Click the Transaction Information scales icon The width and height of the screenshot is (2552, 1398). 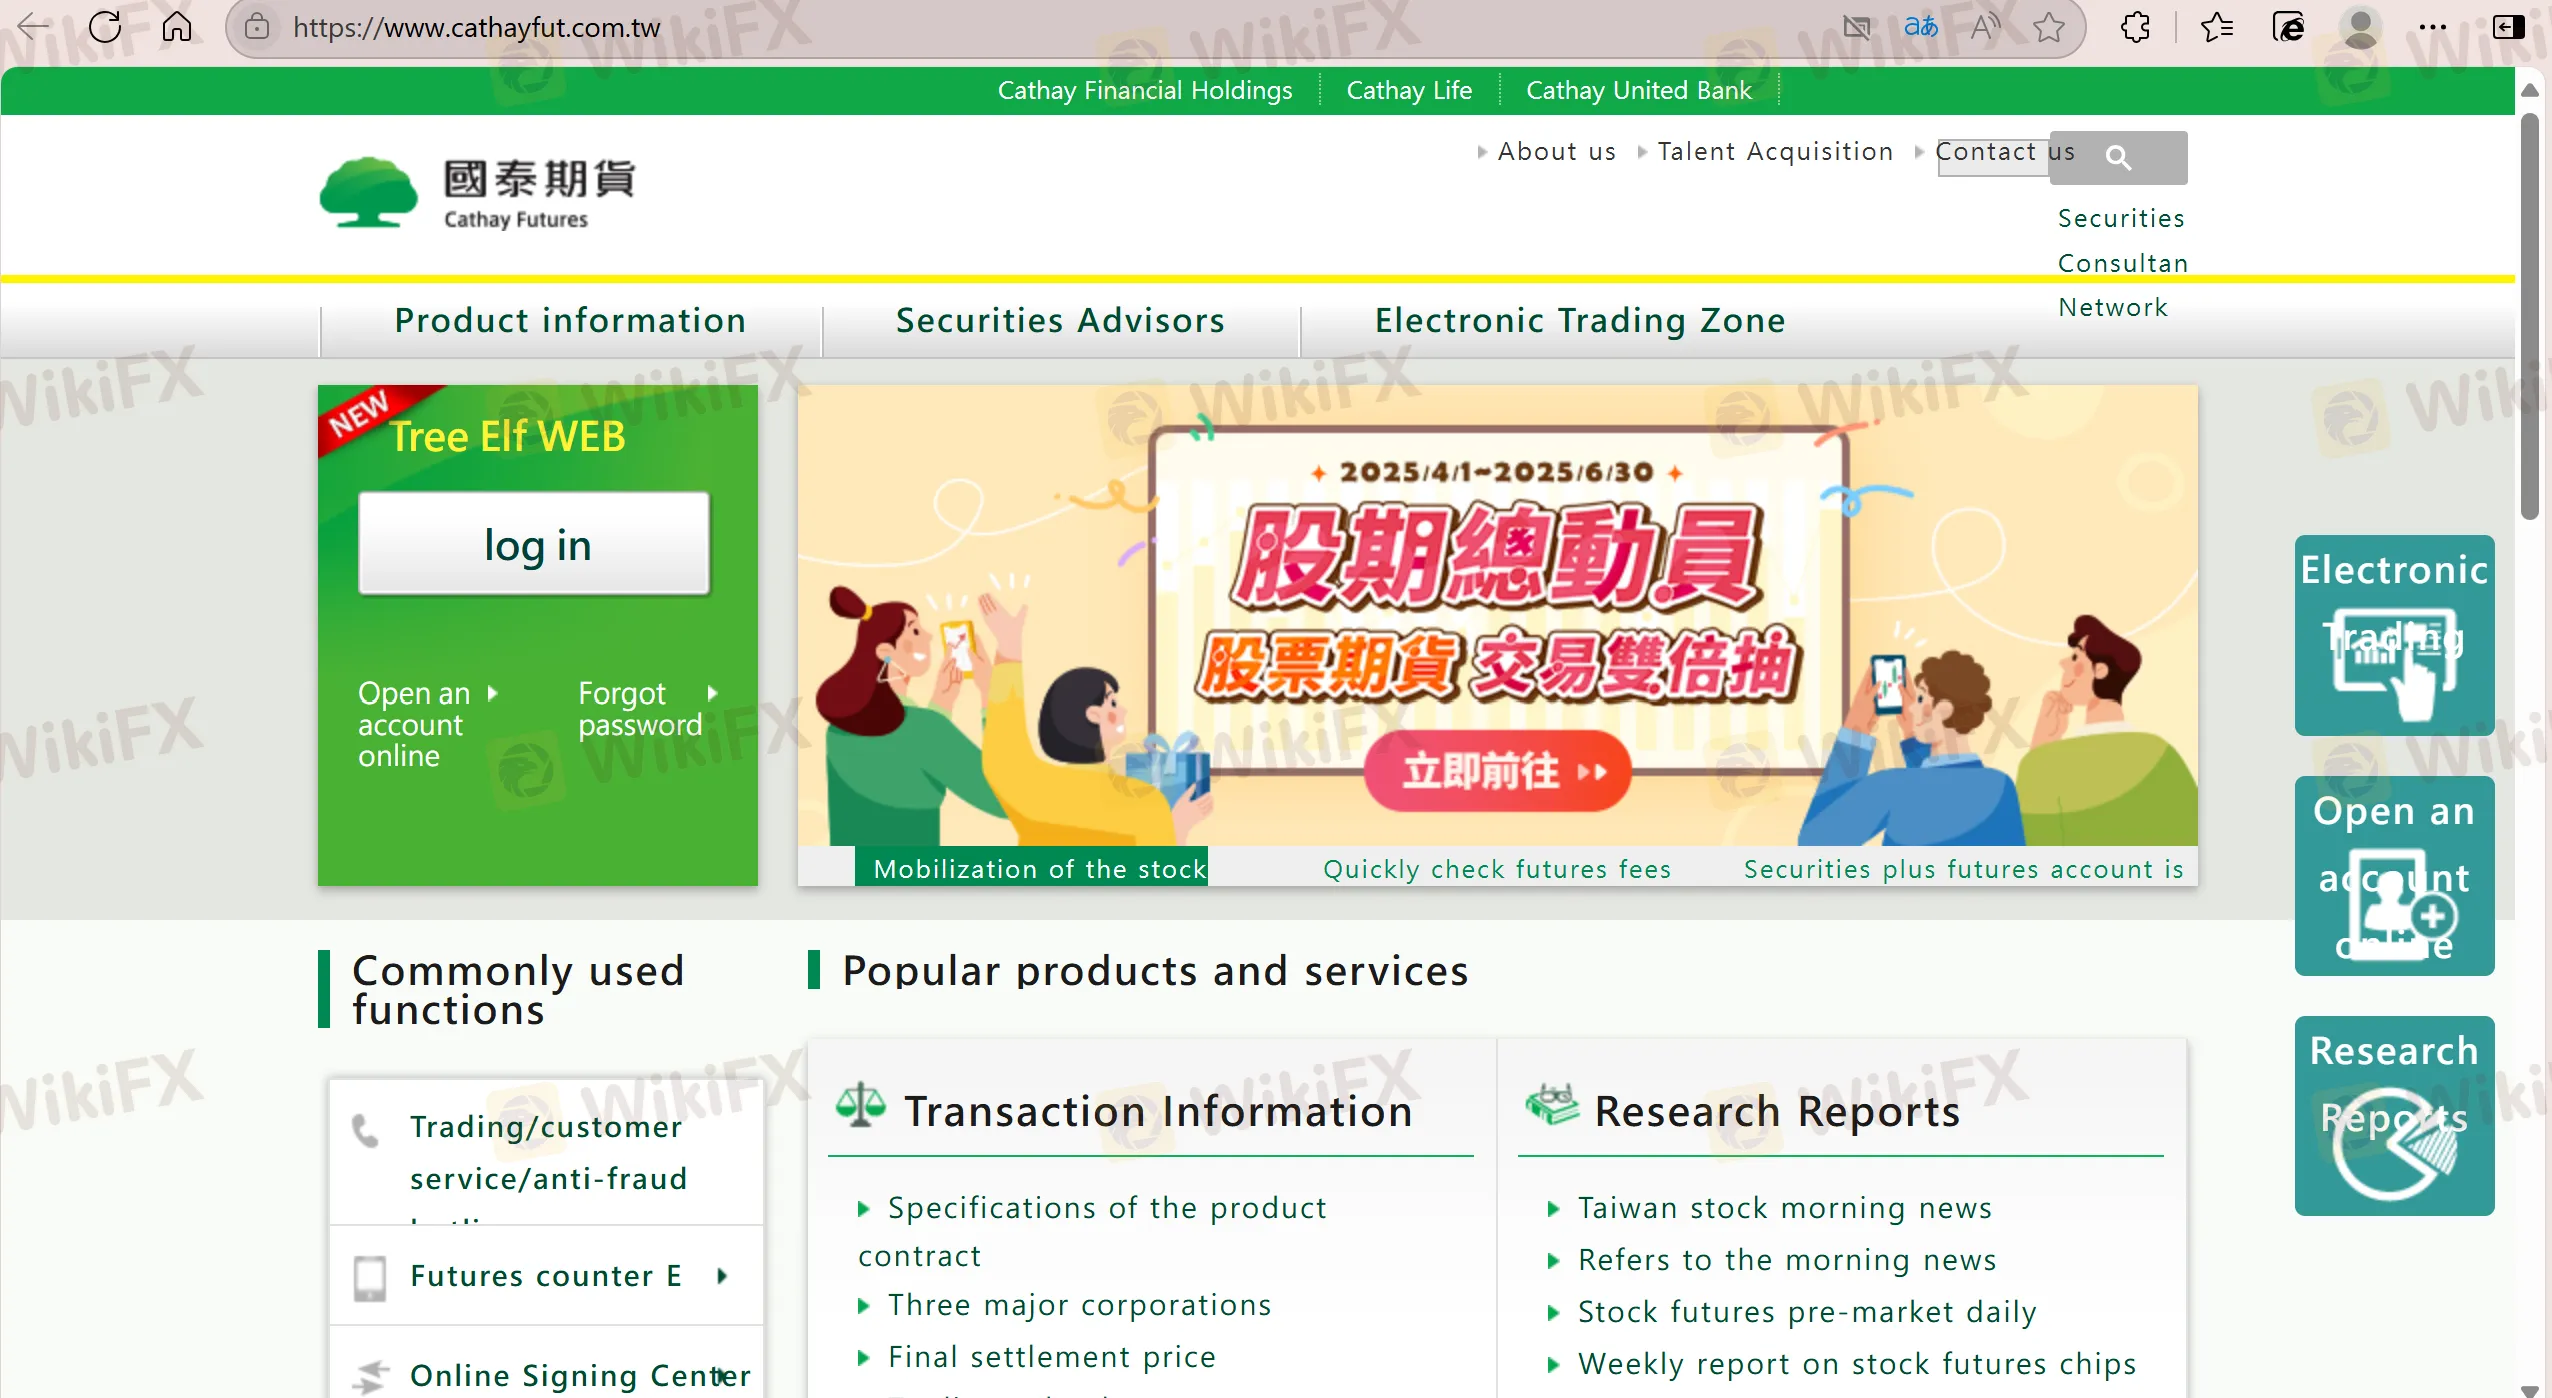tap(861, 1106)
